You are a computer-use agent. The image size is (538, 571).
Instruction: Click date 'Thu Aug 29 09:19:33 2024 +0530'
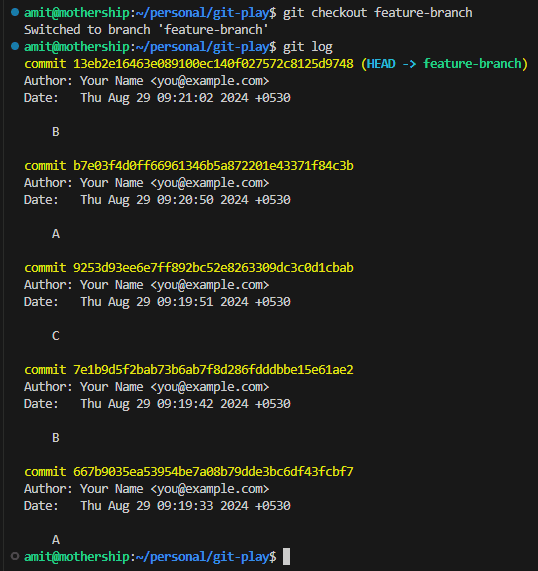pyautogui.click(x=185, y=506)
